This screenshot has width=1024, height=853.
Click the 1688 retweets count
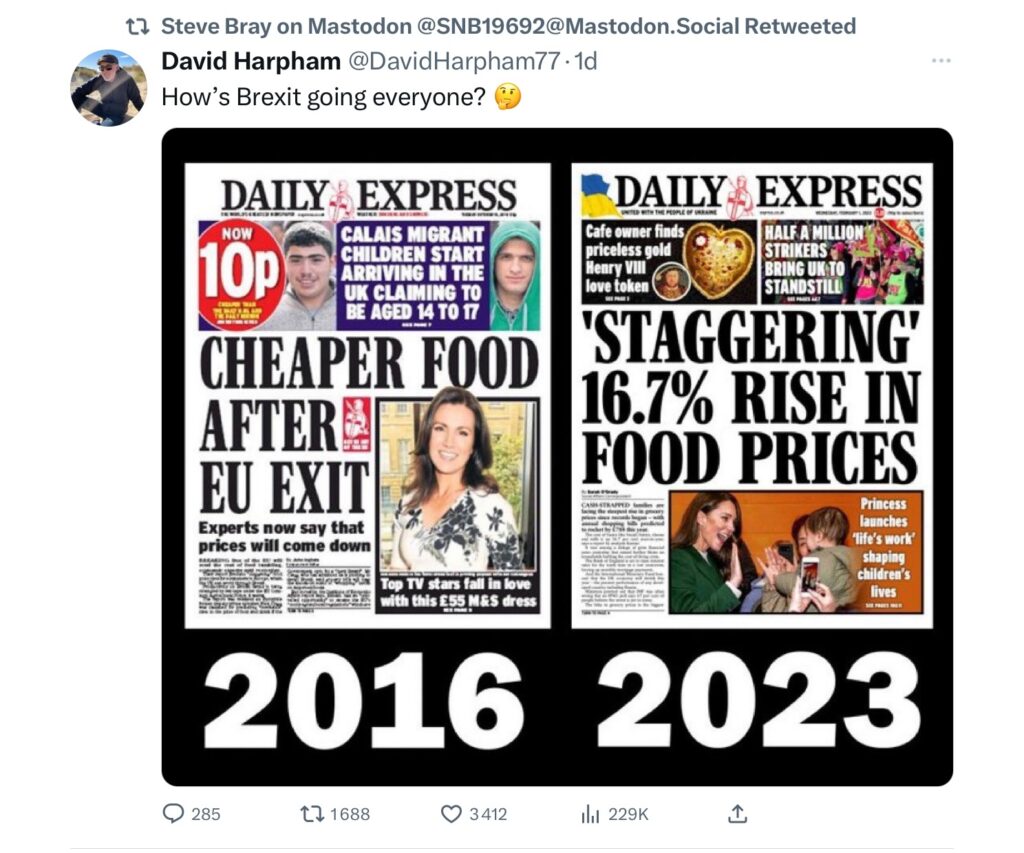tap(350, 814)
